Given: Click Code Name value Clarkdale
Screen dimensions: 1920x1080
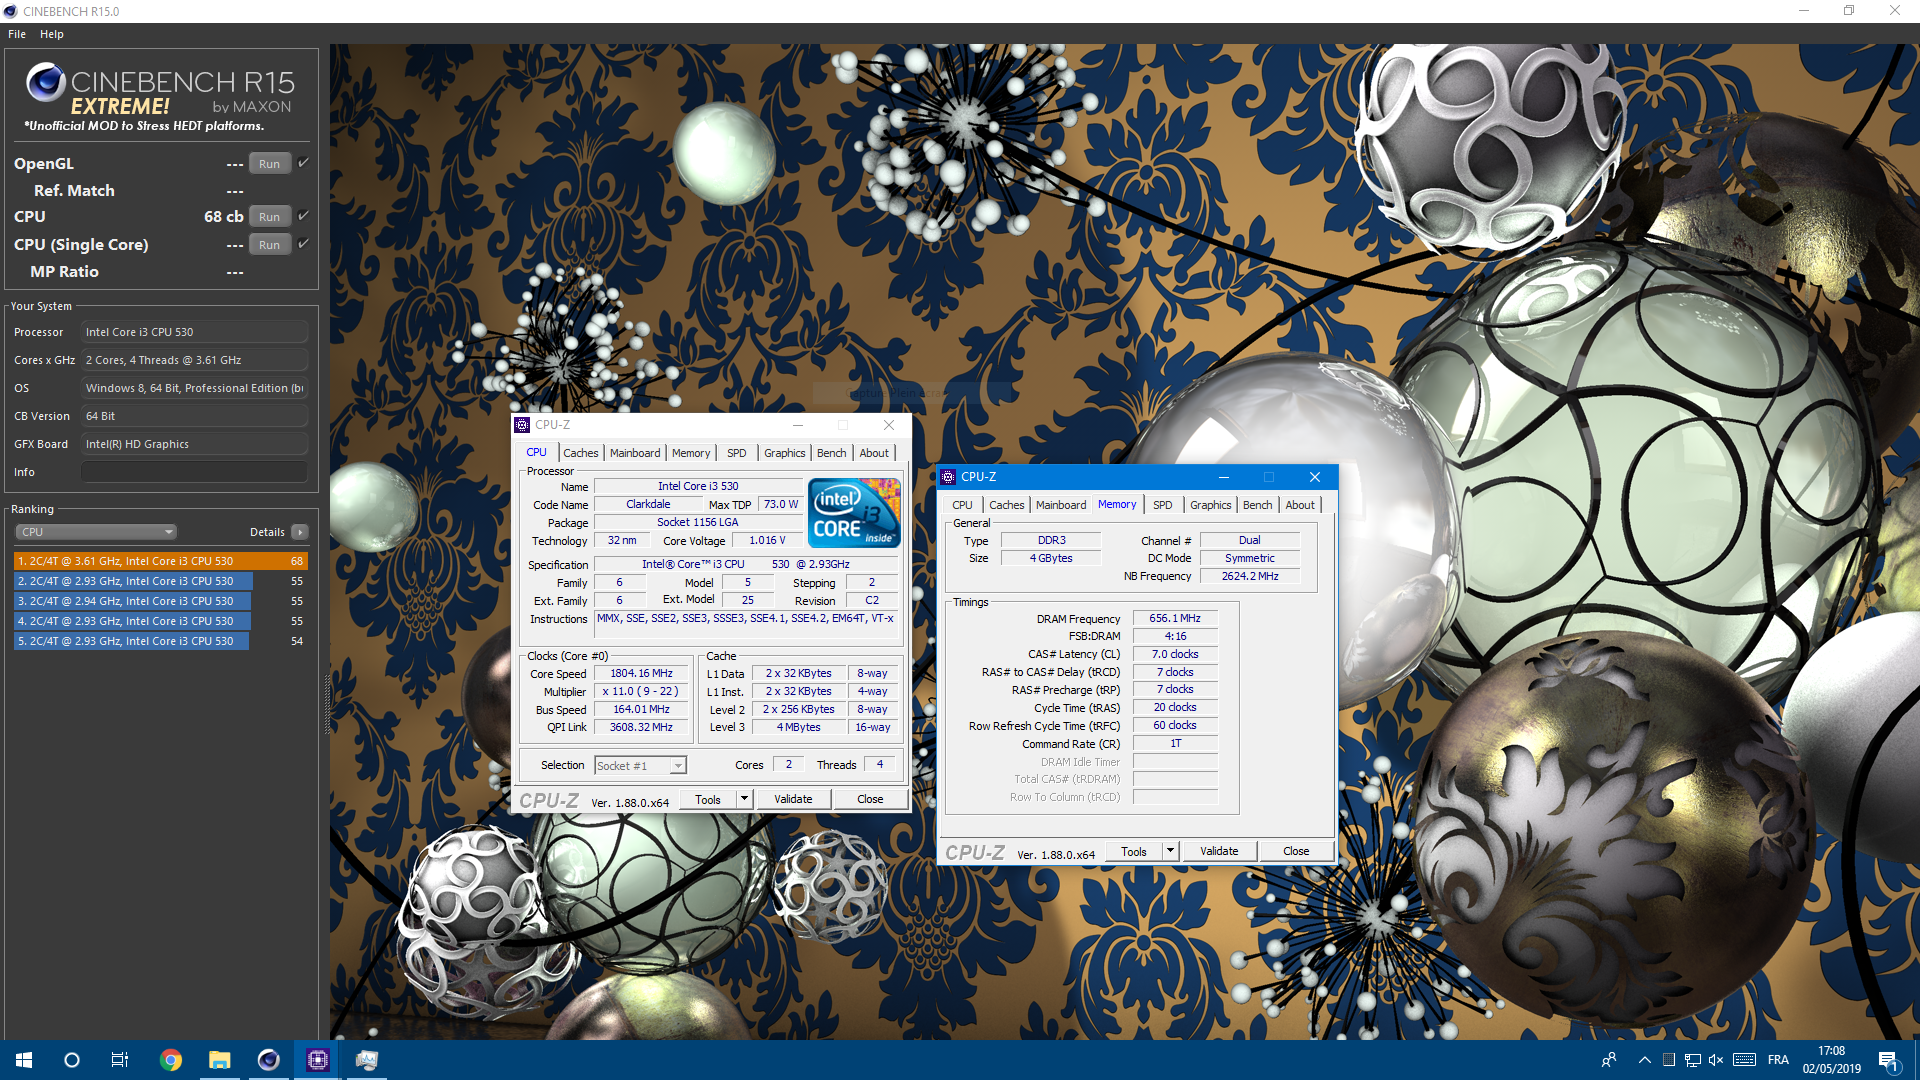Looking at the screenshot, I should pos(648,505).
